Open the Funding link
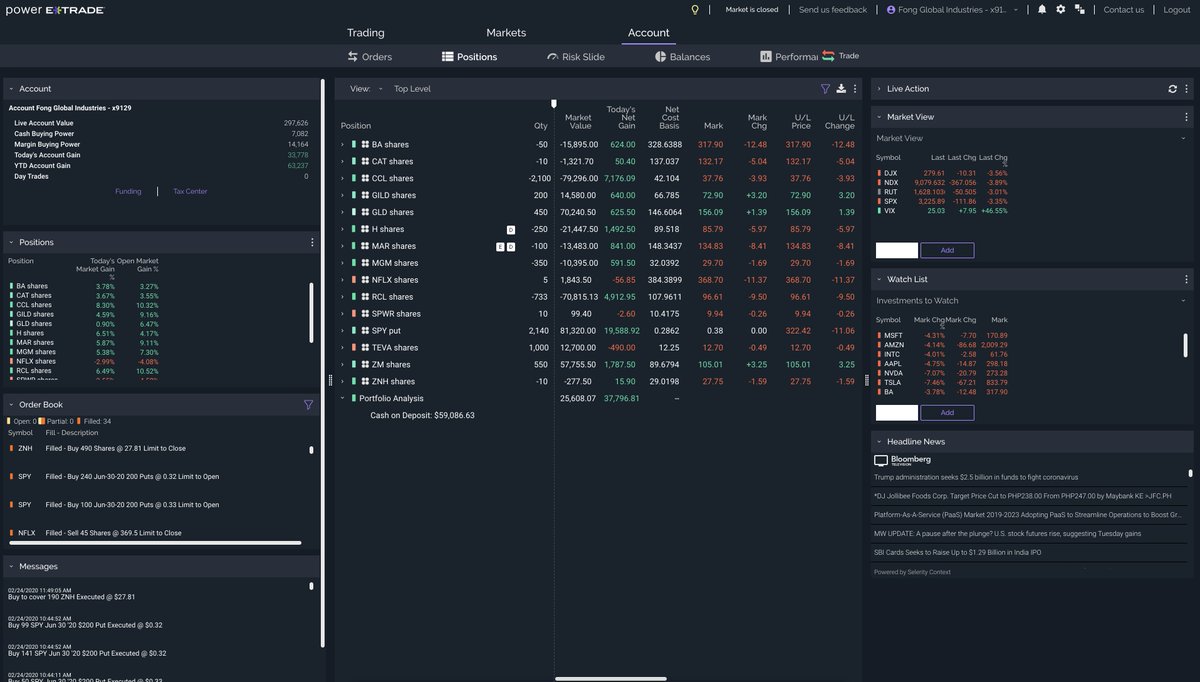 tap(128, 191)
